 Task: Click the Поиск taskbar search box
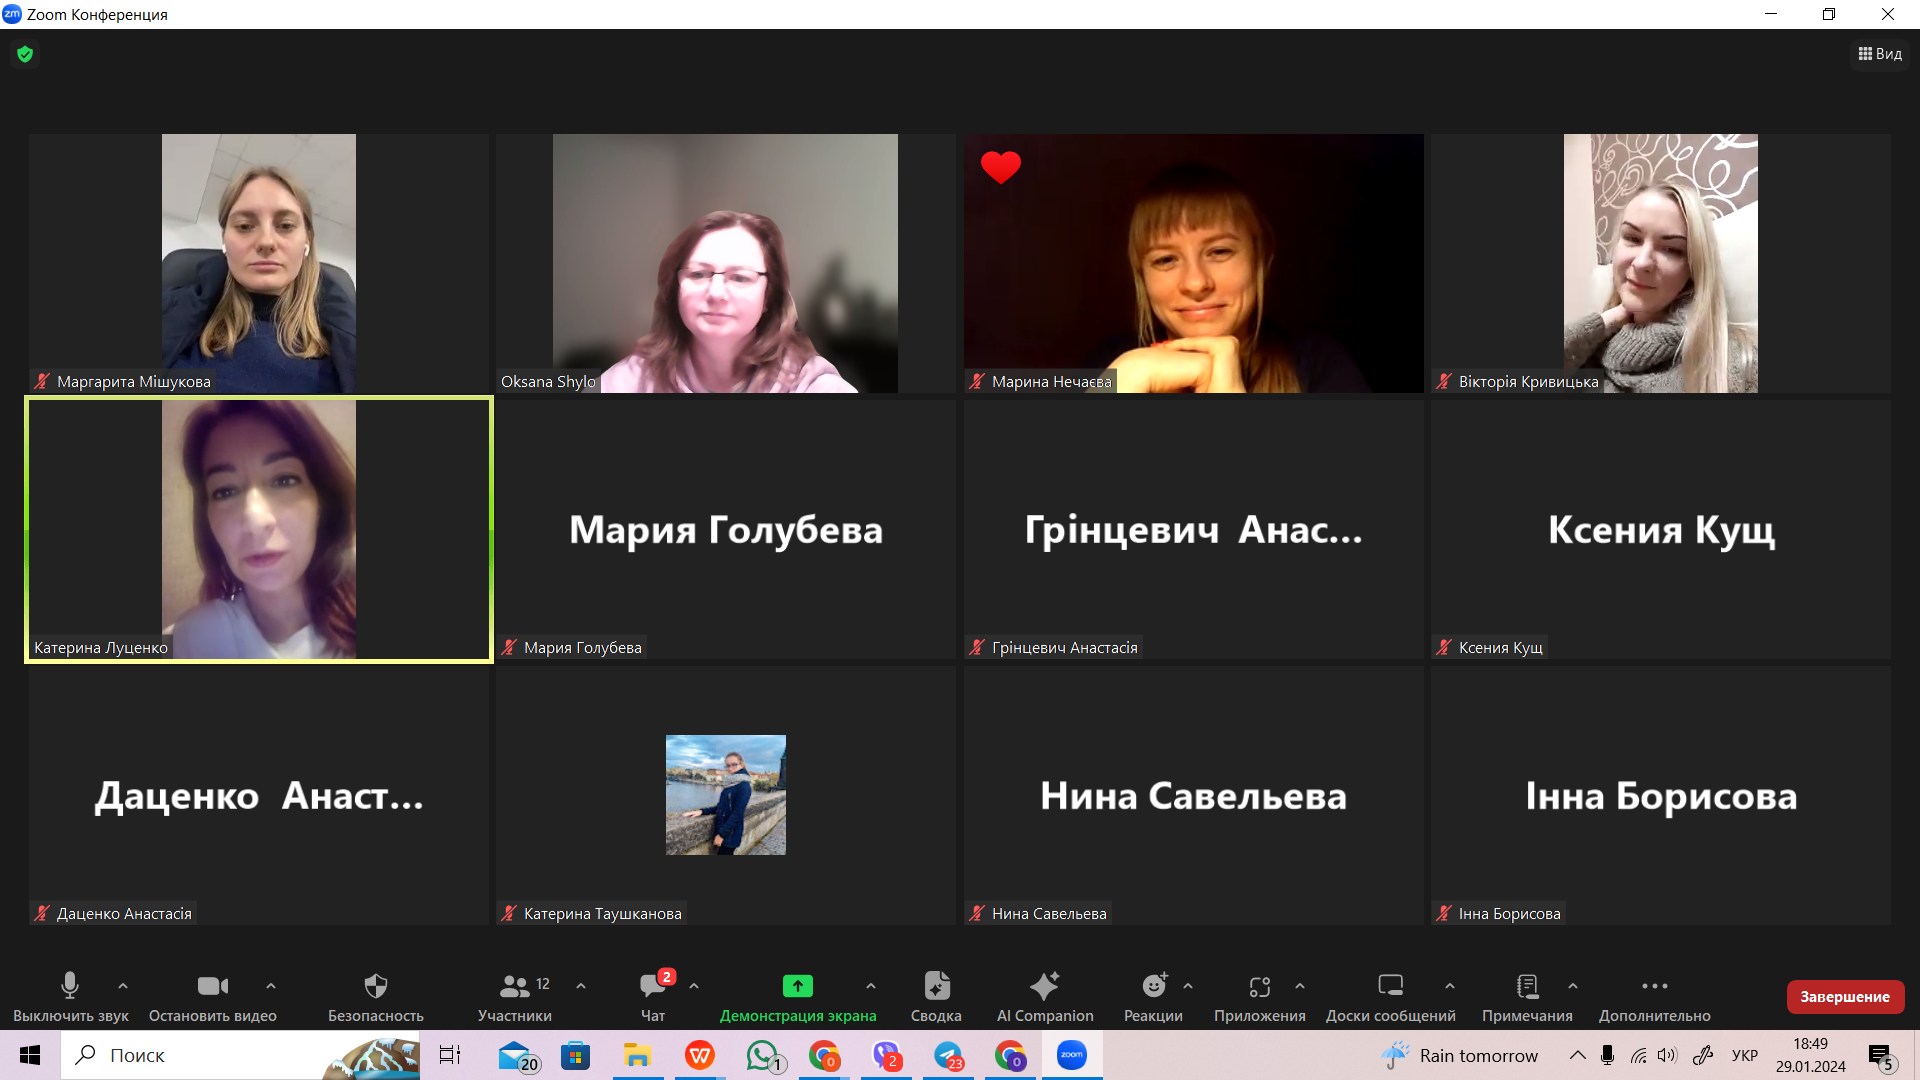click(x=240, y=1055)
